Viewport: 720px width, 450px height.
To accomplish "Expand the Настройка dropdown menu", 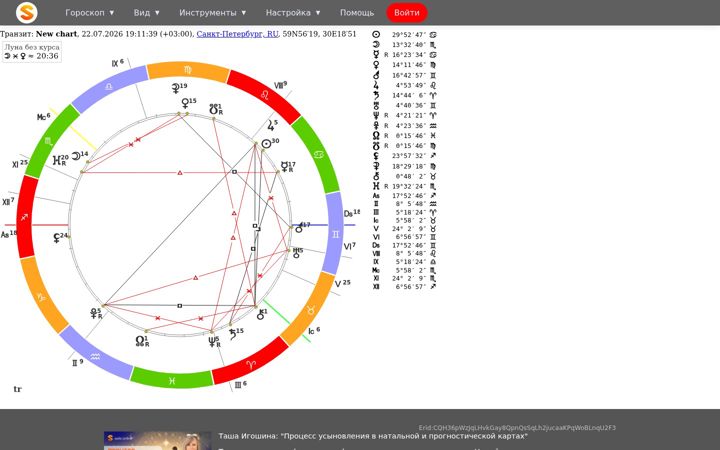I will click(x=293, y=12).
